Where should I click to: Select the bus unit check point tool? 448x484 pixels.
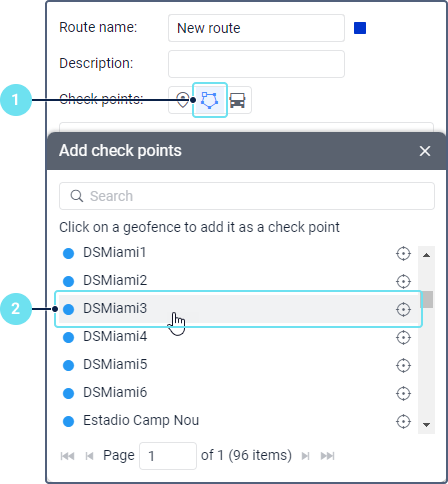point(237,100)
